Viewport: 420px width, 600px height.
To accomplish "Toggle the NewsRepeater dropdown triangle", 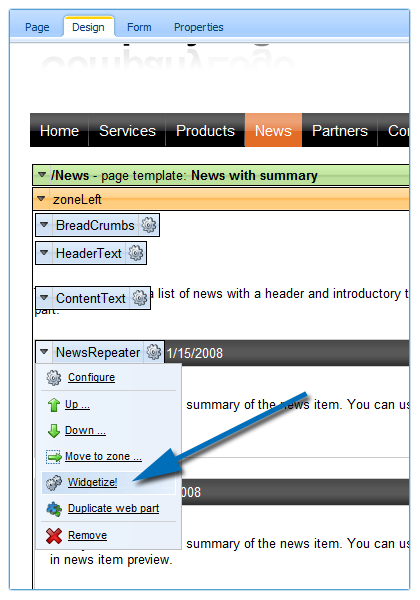I will 44,351.
